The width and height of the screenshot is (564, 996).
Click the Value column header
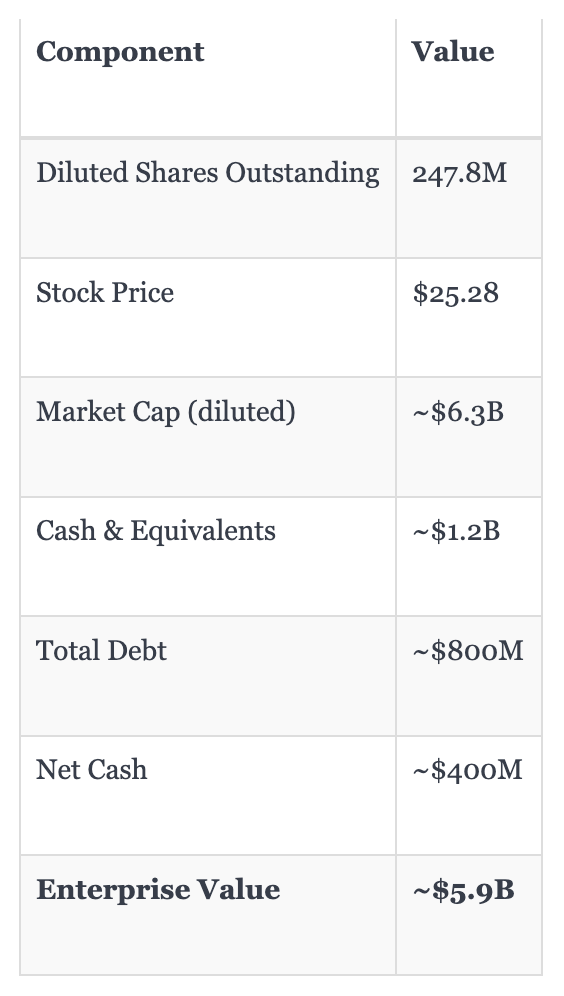453,51
